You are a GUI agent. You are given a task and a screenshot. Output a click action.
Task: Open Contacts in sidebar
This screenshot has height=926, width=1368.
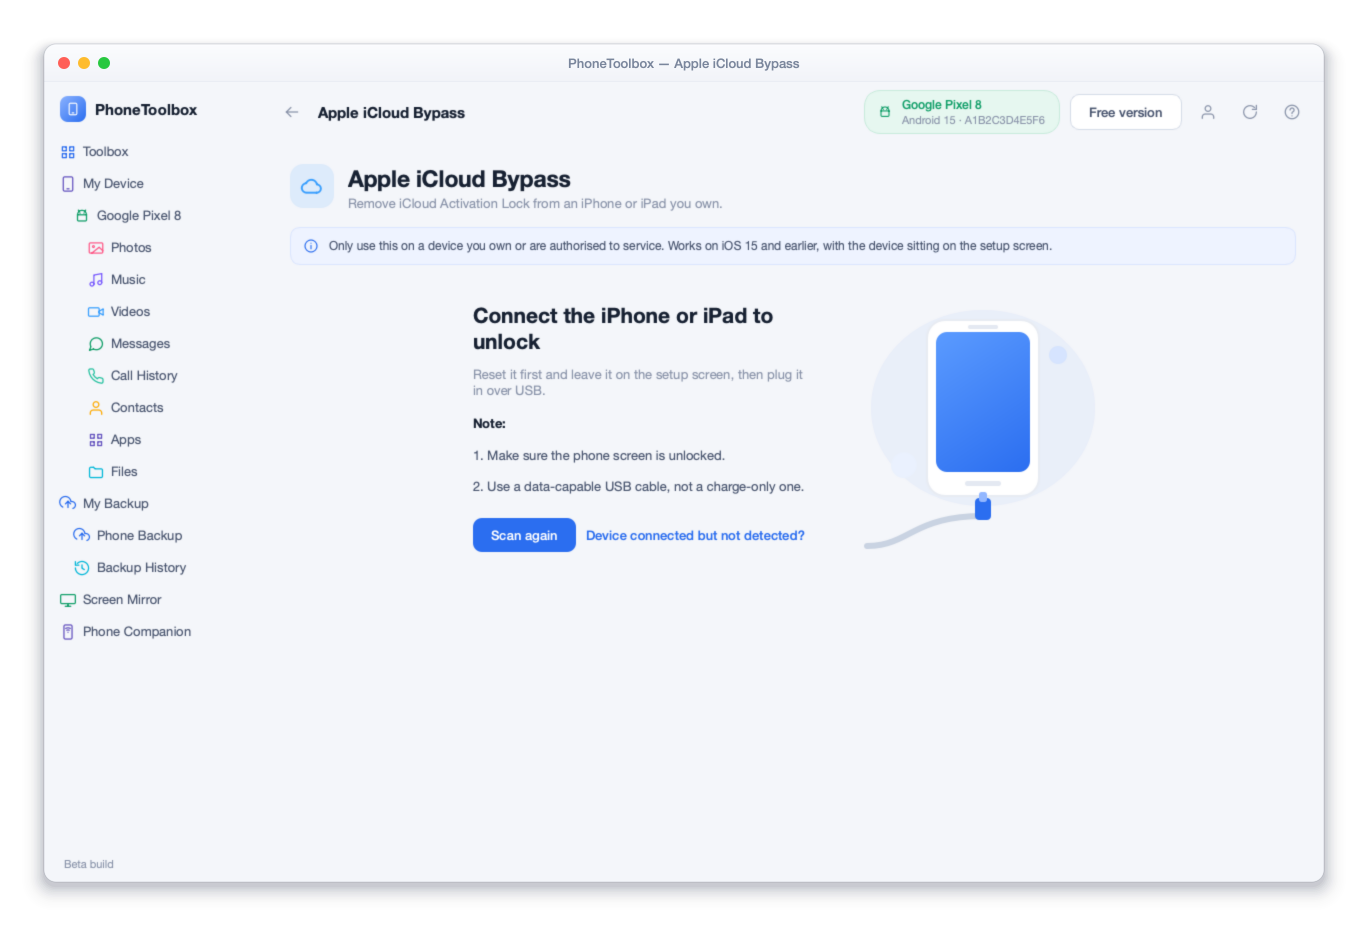pyautogui.click(x=137, y=408)
